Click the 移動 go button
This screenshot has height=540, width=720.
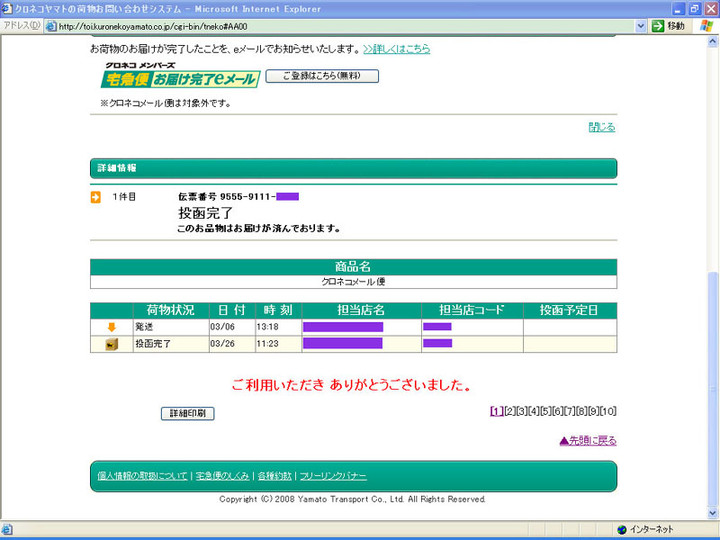point(670,26)
